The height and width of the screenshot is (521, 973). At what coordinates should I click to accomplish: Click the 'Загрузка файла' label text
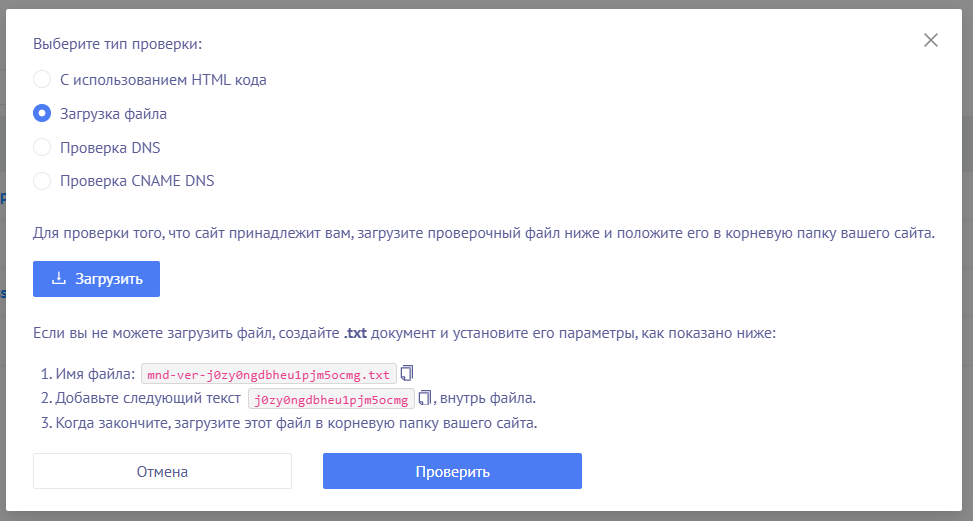pos(113,113)
